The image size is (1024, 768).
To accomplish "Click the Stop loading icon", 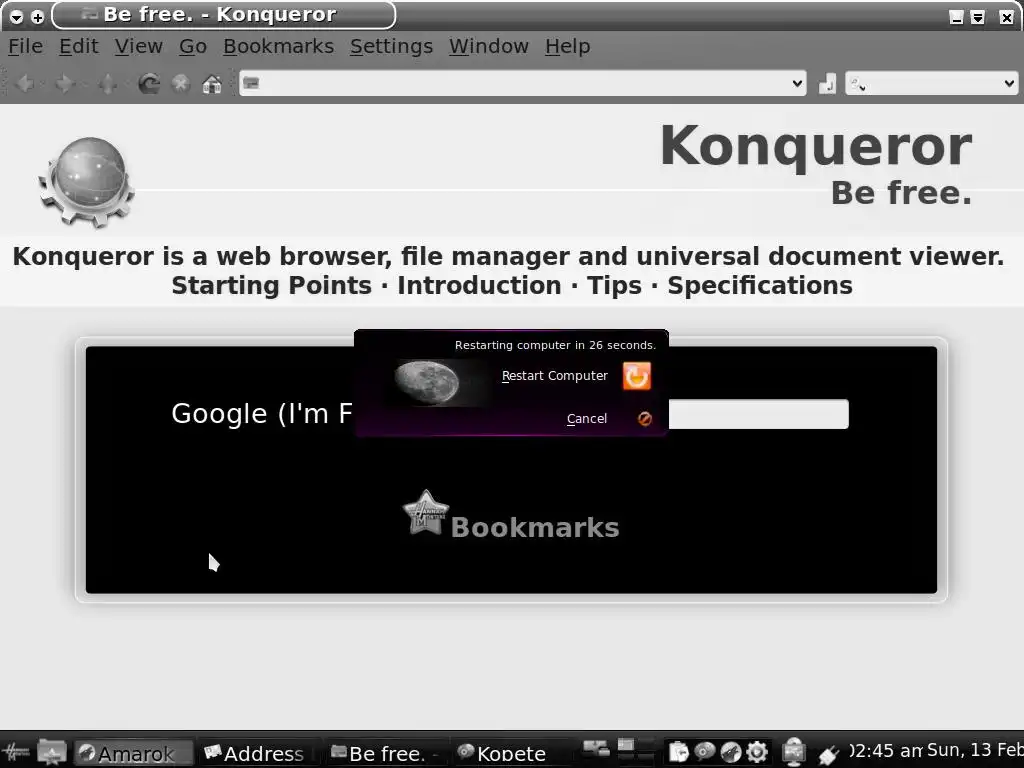I will tap(181, 84).
